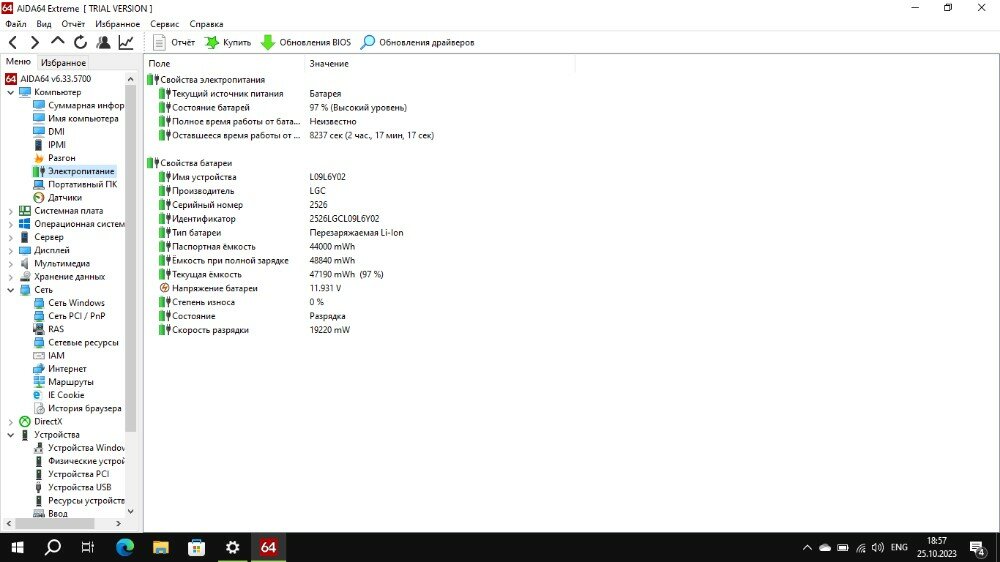Open the Избранное menu in menu bar

click(x=117, y=24)
